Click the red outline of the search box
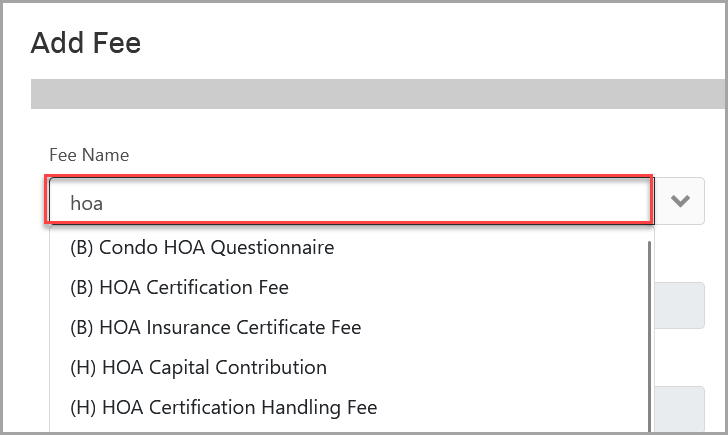This screenshot has height=435, width=728. pyautogui.click(x=350, y=179)
